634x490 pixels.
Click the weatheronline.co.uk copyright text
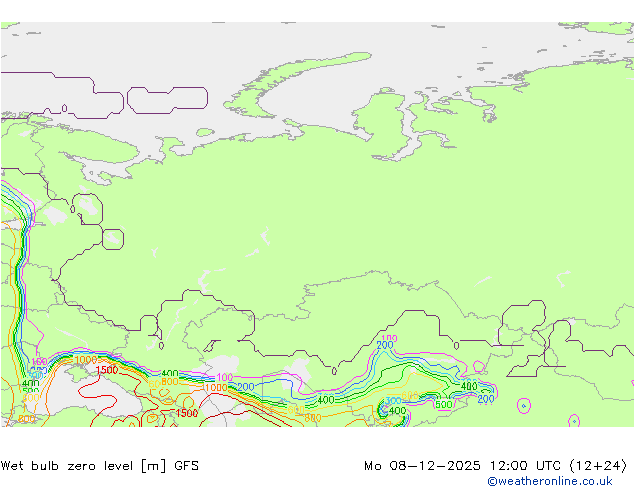(x=549, y=481)
